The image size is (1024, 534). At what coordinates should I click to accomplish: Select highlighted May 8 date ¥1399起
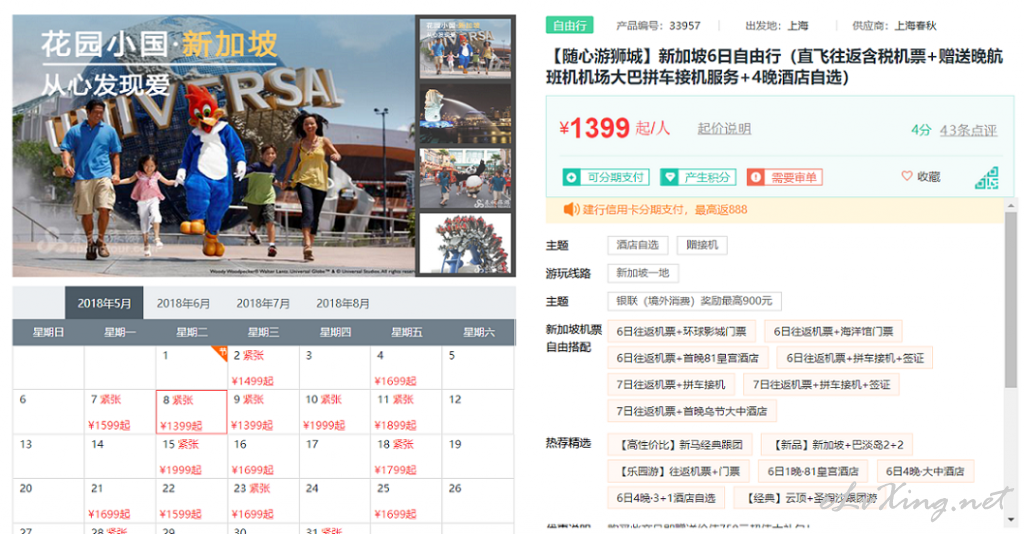(191, 412)
